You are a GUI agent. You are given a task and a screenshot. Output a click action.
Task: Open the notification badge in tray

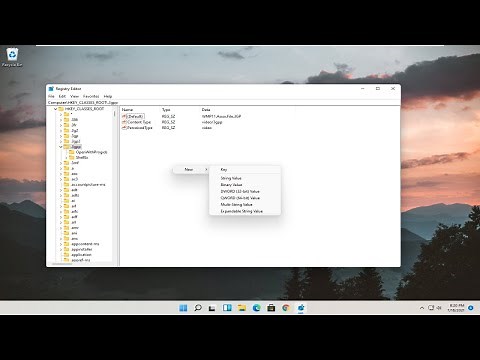[x=471, y=308]
